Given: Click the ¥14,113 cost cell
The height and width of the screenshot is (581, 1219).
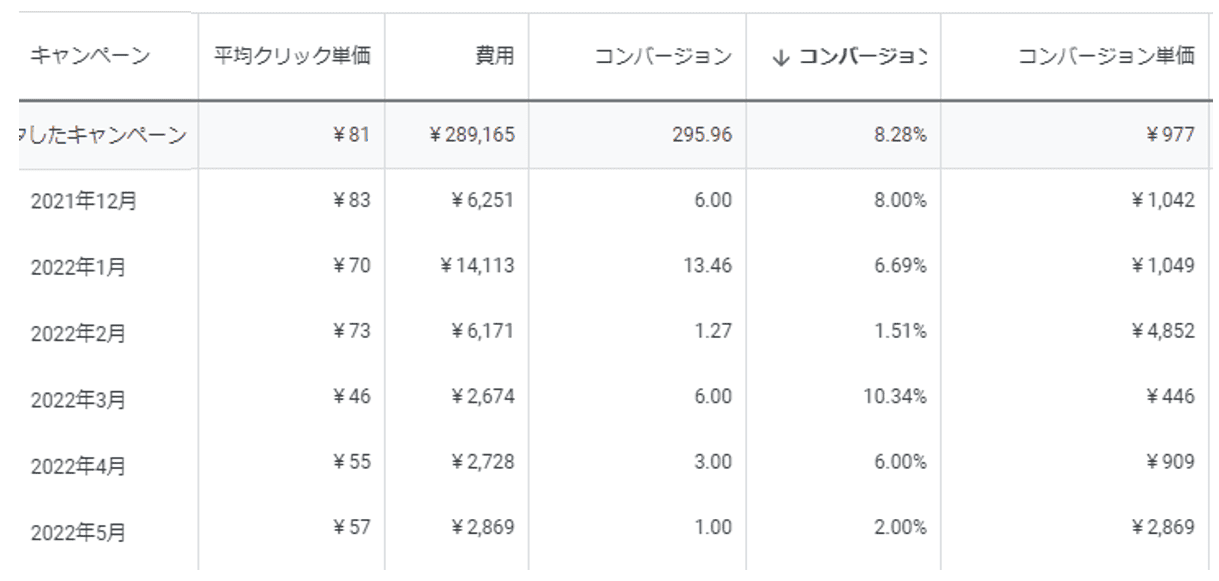Looking at the screenshot, I should pyautogui.click(x=476, y=265).
